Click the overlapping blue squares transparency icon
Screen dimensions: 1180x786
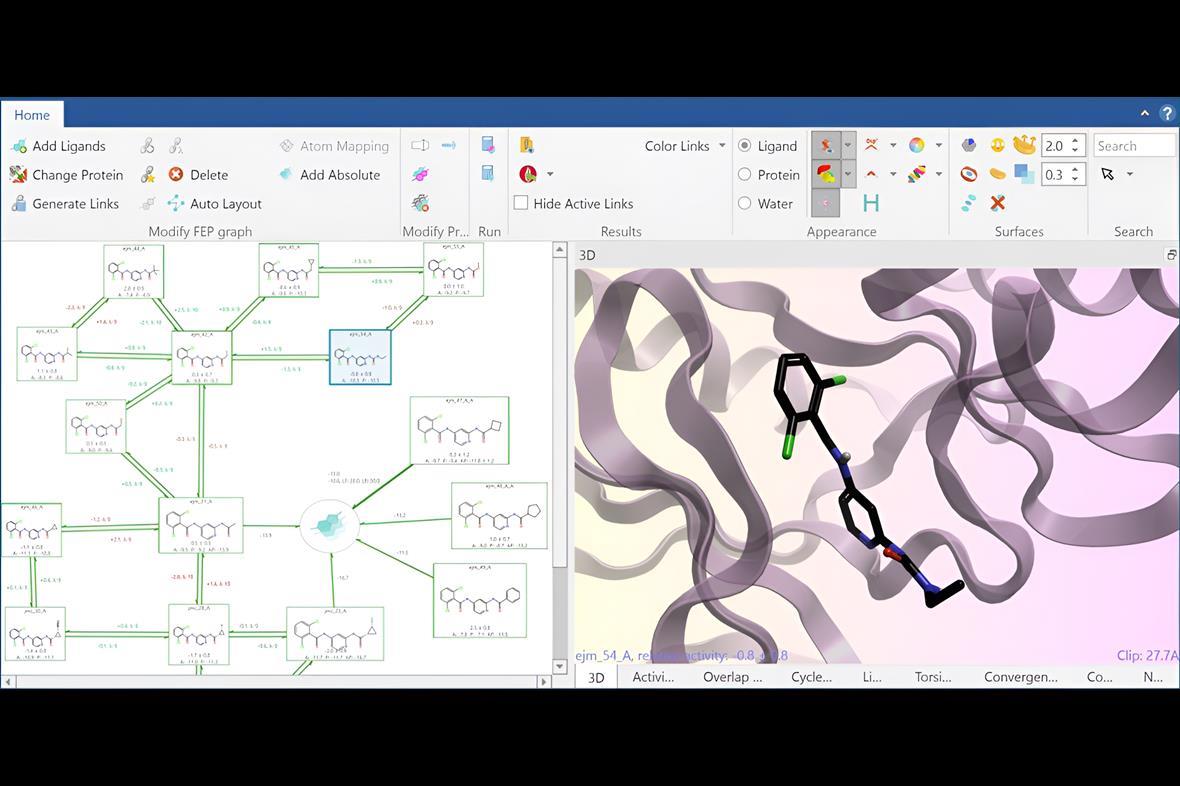tap(1024, 174)
